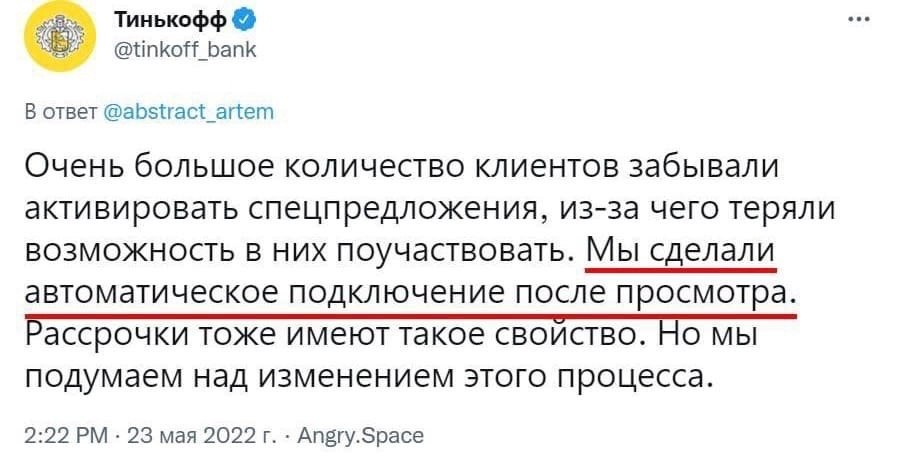Click underlined text "автоматическое подключение после просмотра"
This screenshot has width=897, height=464.
[408, 293]
